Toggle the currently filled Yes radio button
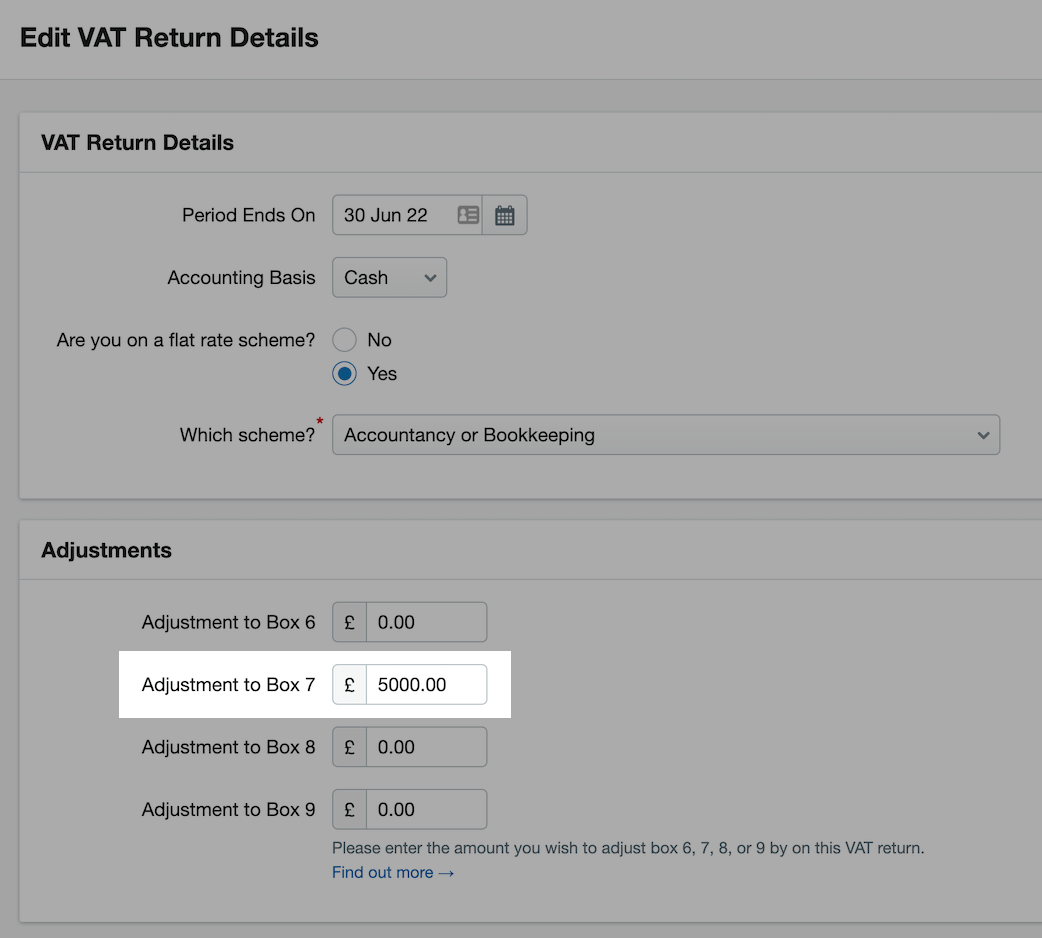The height and width of the screenshot is (938, 1042). (344, 373)
